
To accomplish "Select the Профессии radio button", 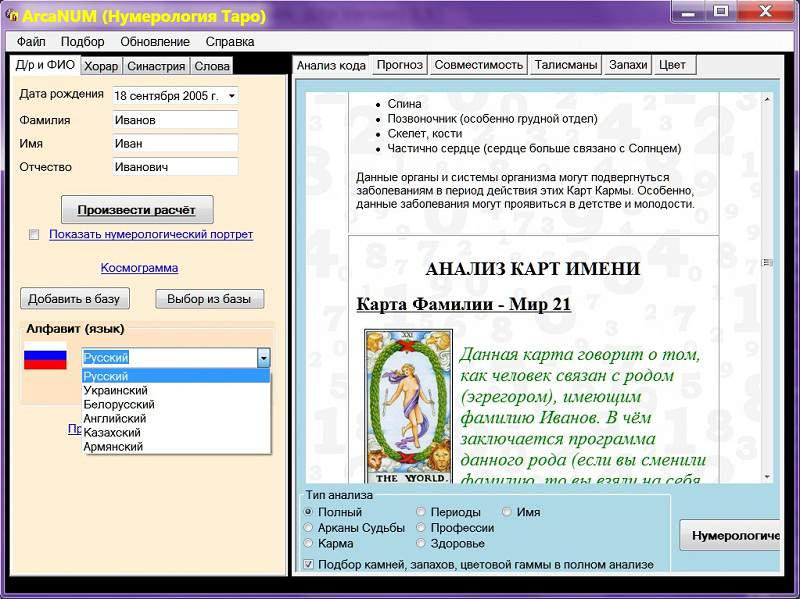I will point(421,528).
